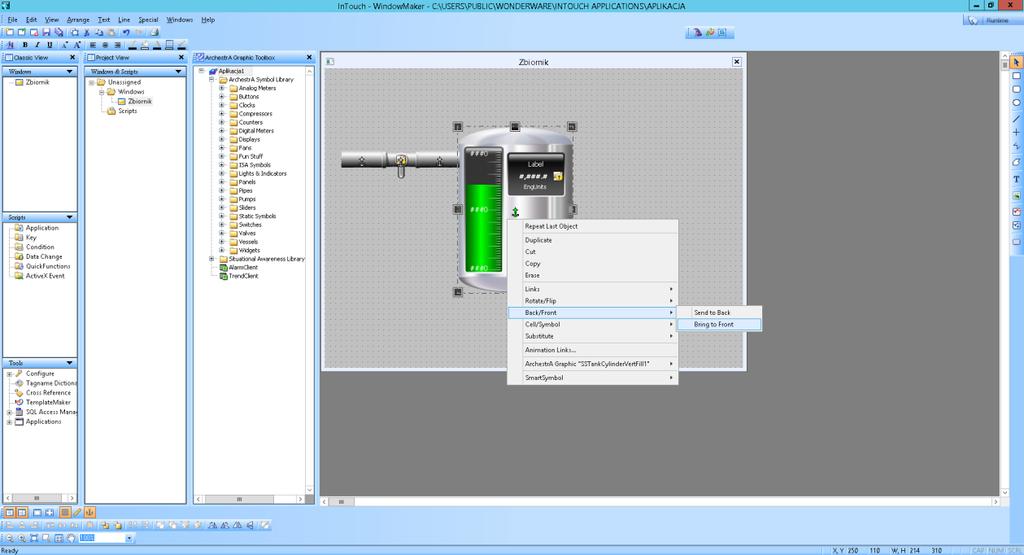The height and width of the screenshot is (555, 1024).
Task: Select the Real-time Trend tool
Action: pos(1016,211)
